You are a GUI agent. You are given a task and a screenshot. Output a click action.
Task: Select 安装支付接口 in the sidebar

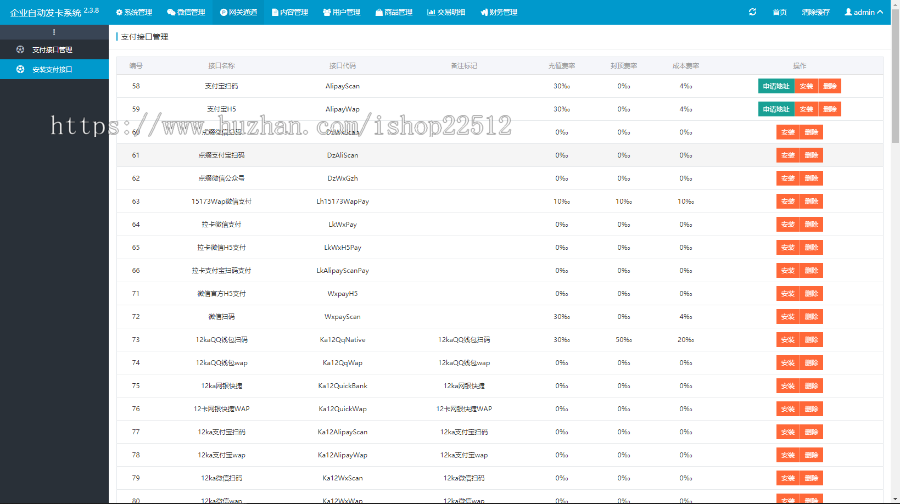54,69
